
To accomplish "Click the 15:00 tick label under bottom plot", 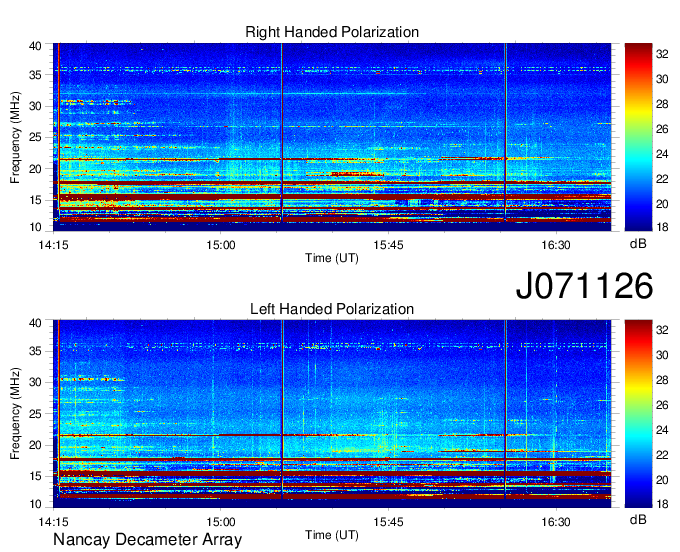I will click(221, 522).
